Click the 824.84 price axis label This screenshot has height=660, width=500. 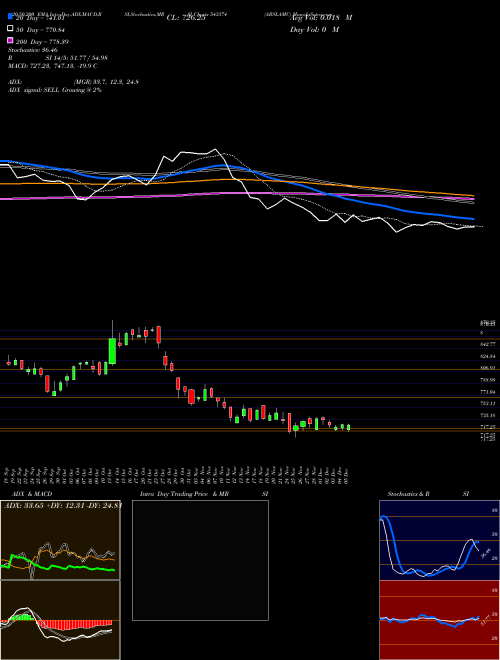tap(488, 356)
